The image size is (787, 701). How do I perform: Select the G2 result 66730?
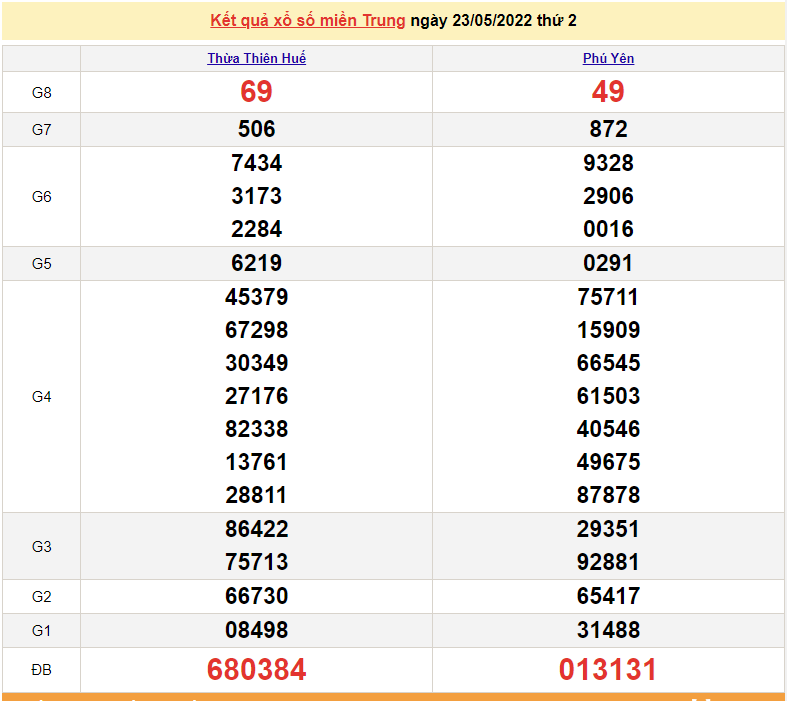tap(256, 596)
